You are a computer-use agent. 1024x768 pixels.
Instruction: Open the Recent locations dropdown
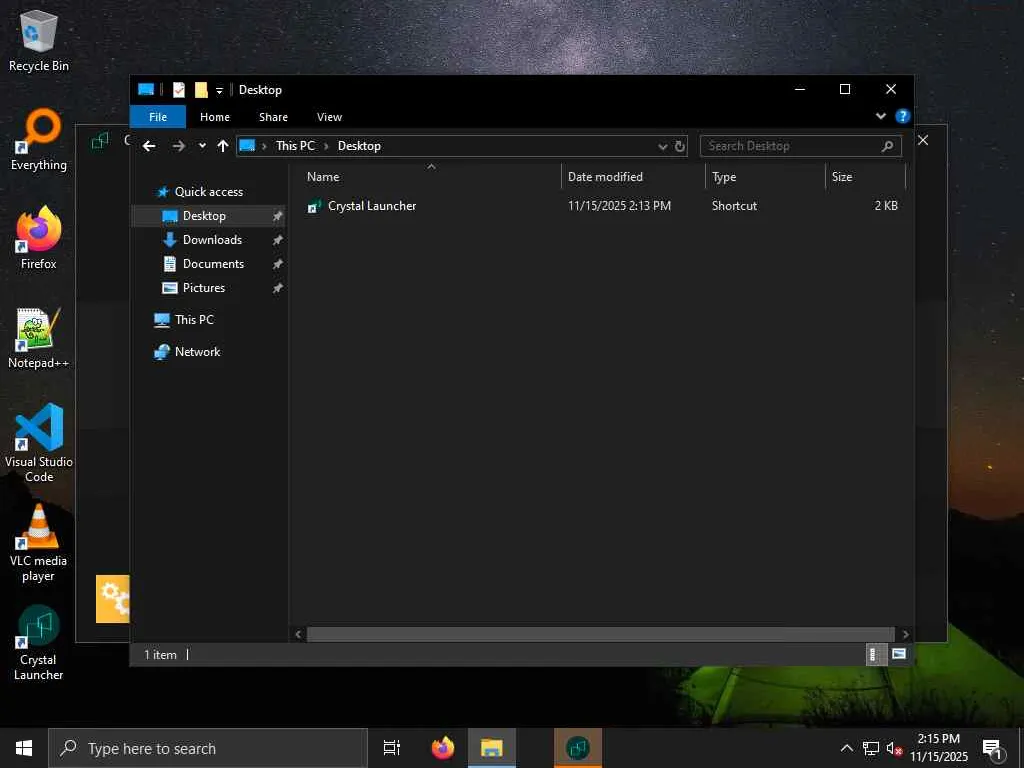click(x=202, y=146)
